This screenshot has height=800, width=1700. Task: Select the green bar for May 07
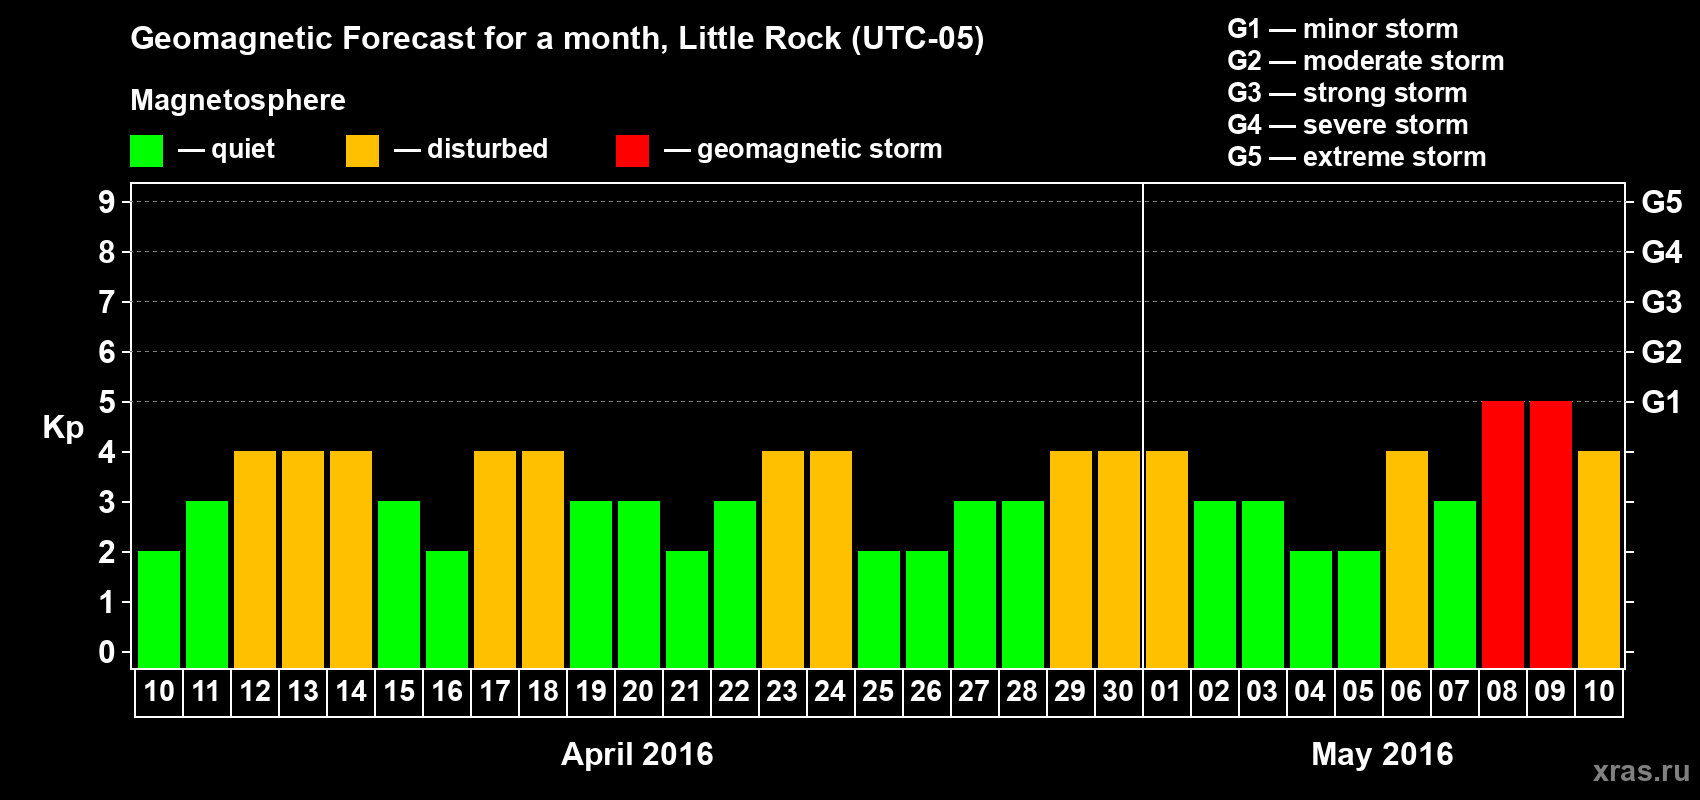coord(1455,584)
